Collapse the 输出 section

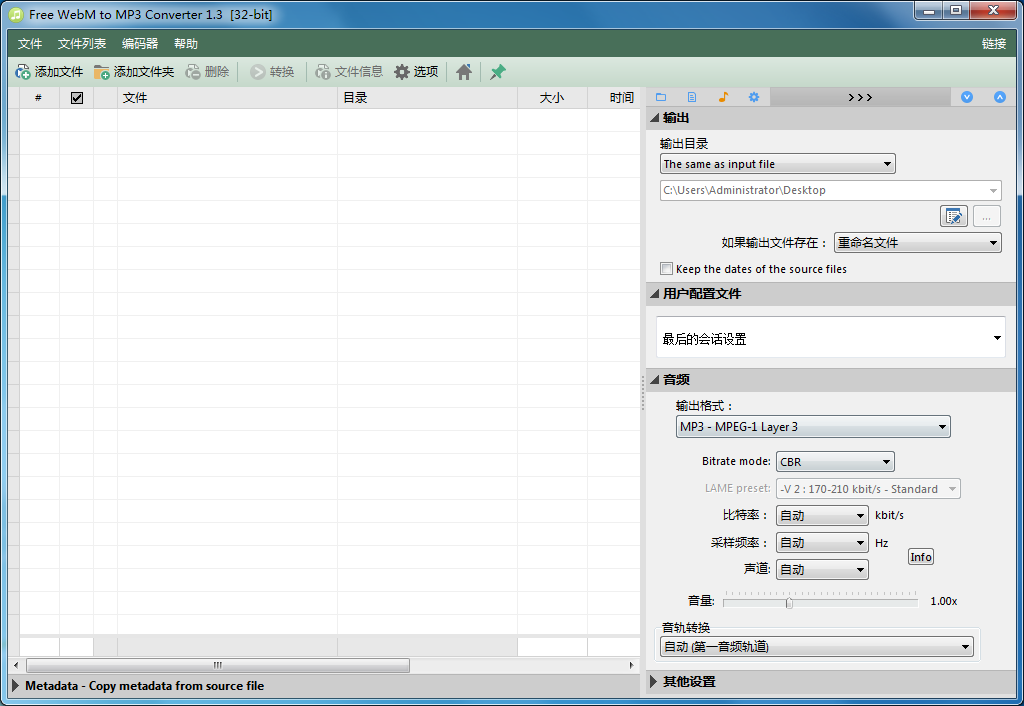tap(654, 118)
